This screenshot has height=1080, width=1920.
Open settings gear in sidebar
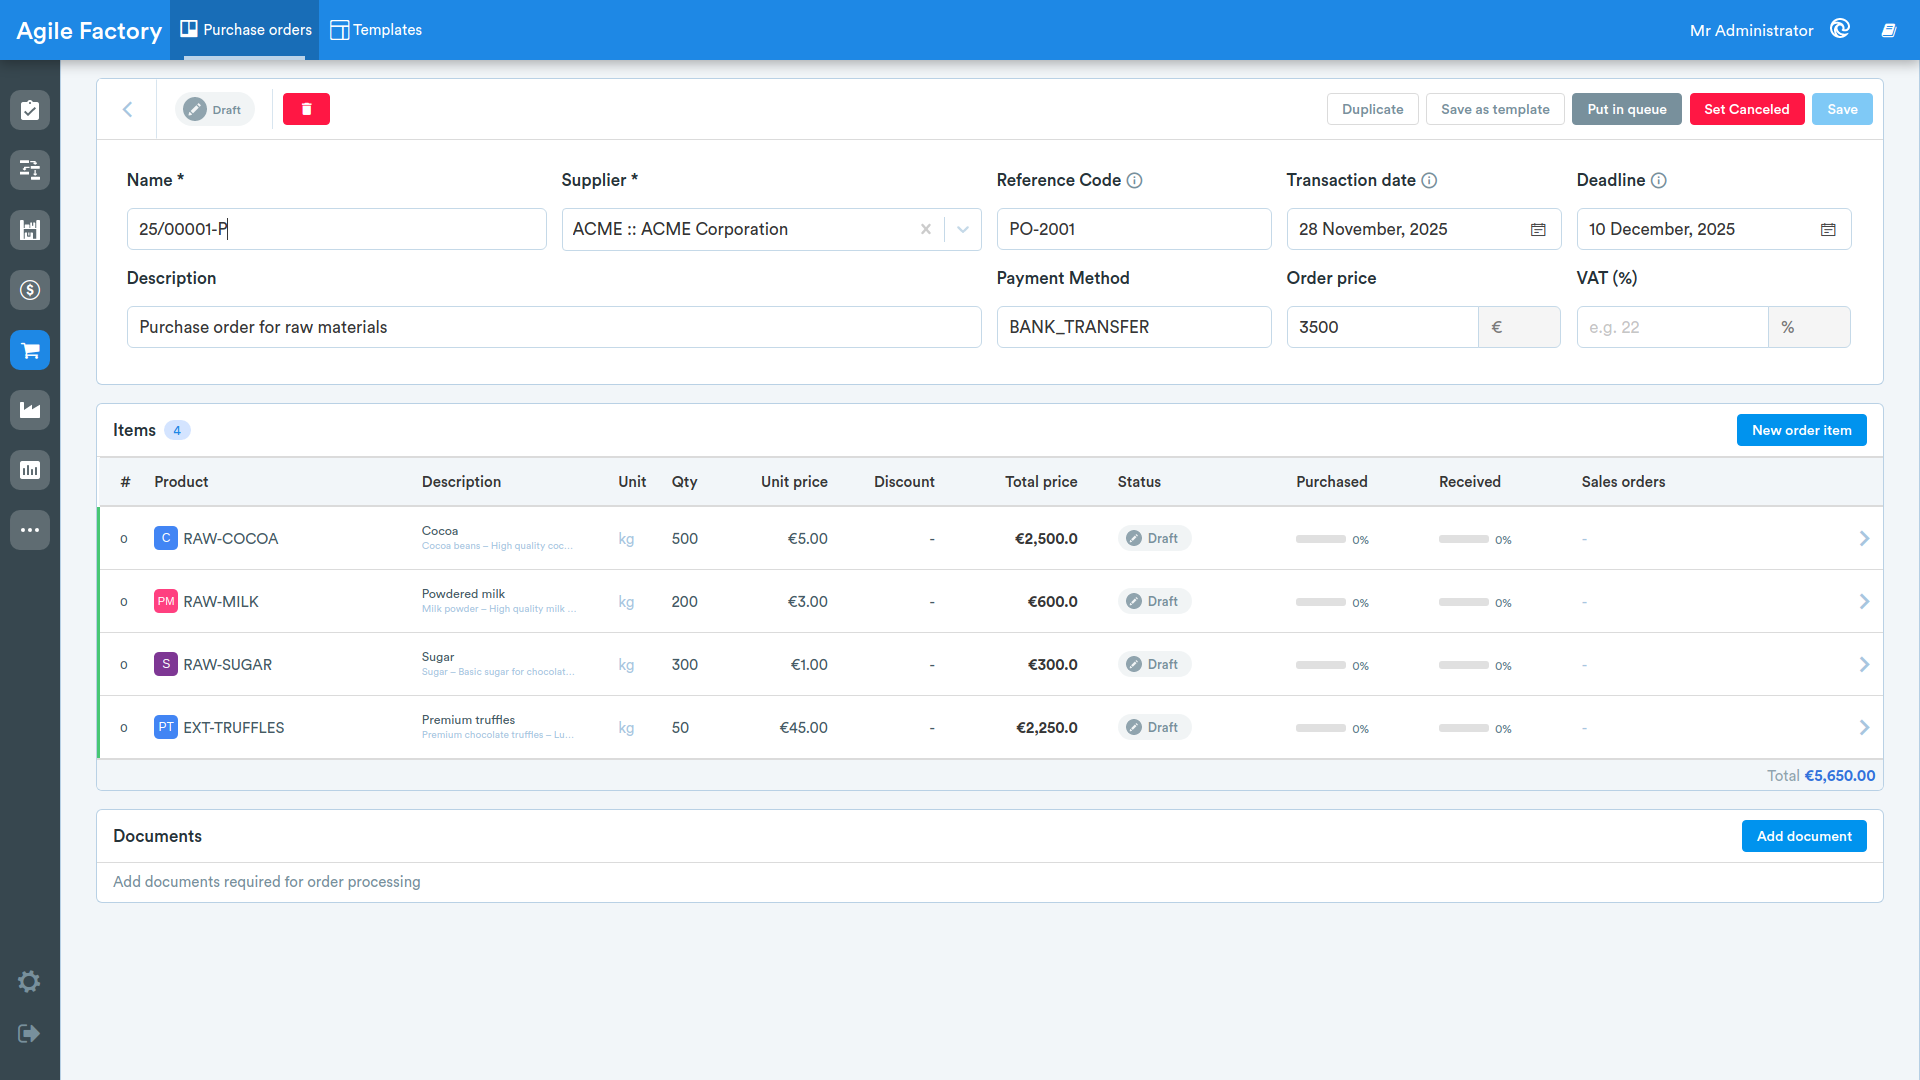click(29, 981)
